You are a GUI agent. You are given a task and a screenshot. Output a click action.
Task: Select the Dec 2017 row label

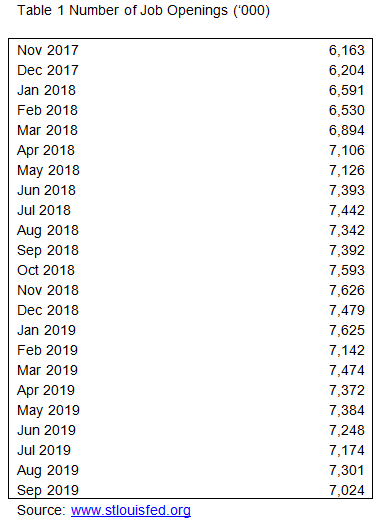[48, 70]
